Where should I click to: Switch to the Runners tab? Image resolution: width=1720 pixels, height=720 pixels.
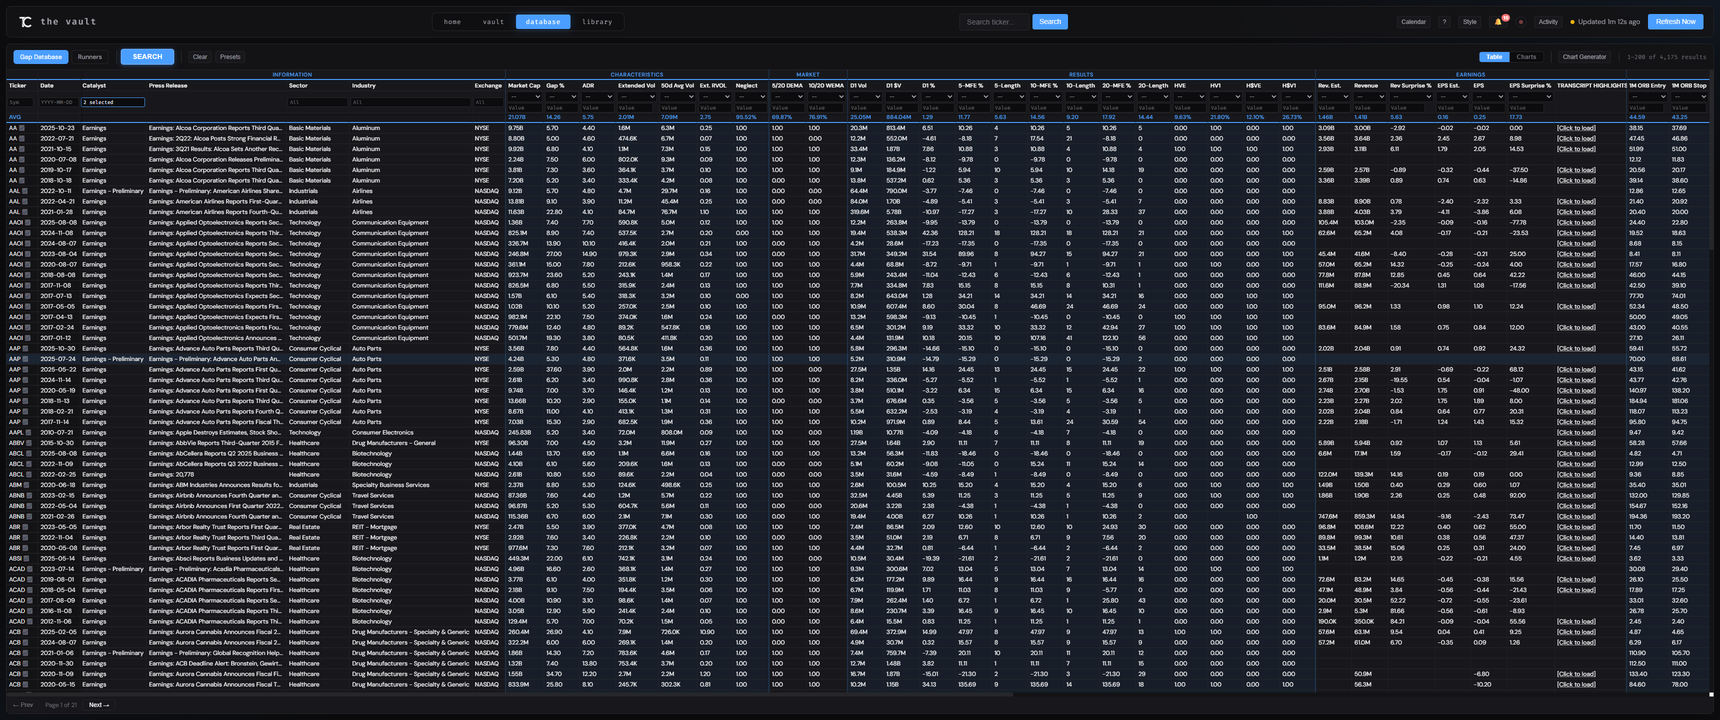tap(90, 57)
